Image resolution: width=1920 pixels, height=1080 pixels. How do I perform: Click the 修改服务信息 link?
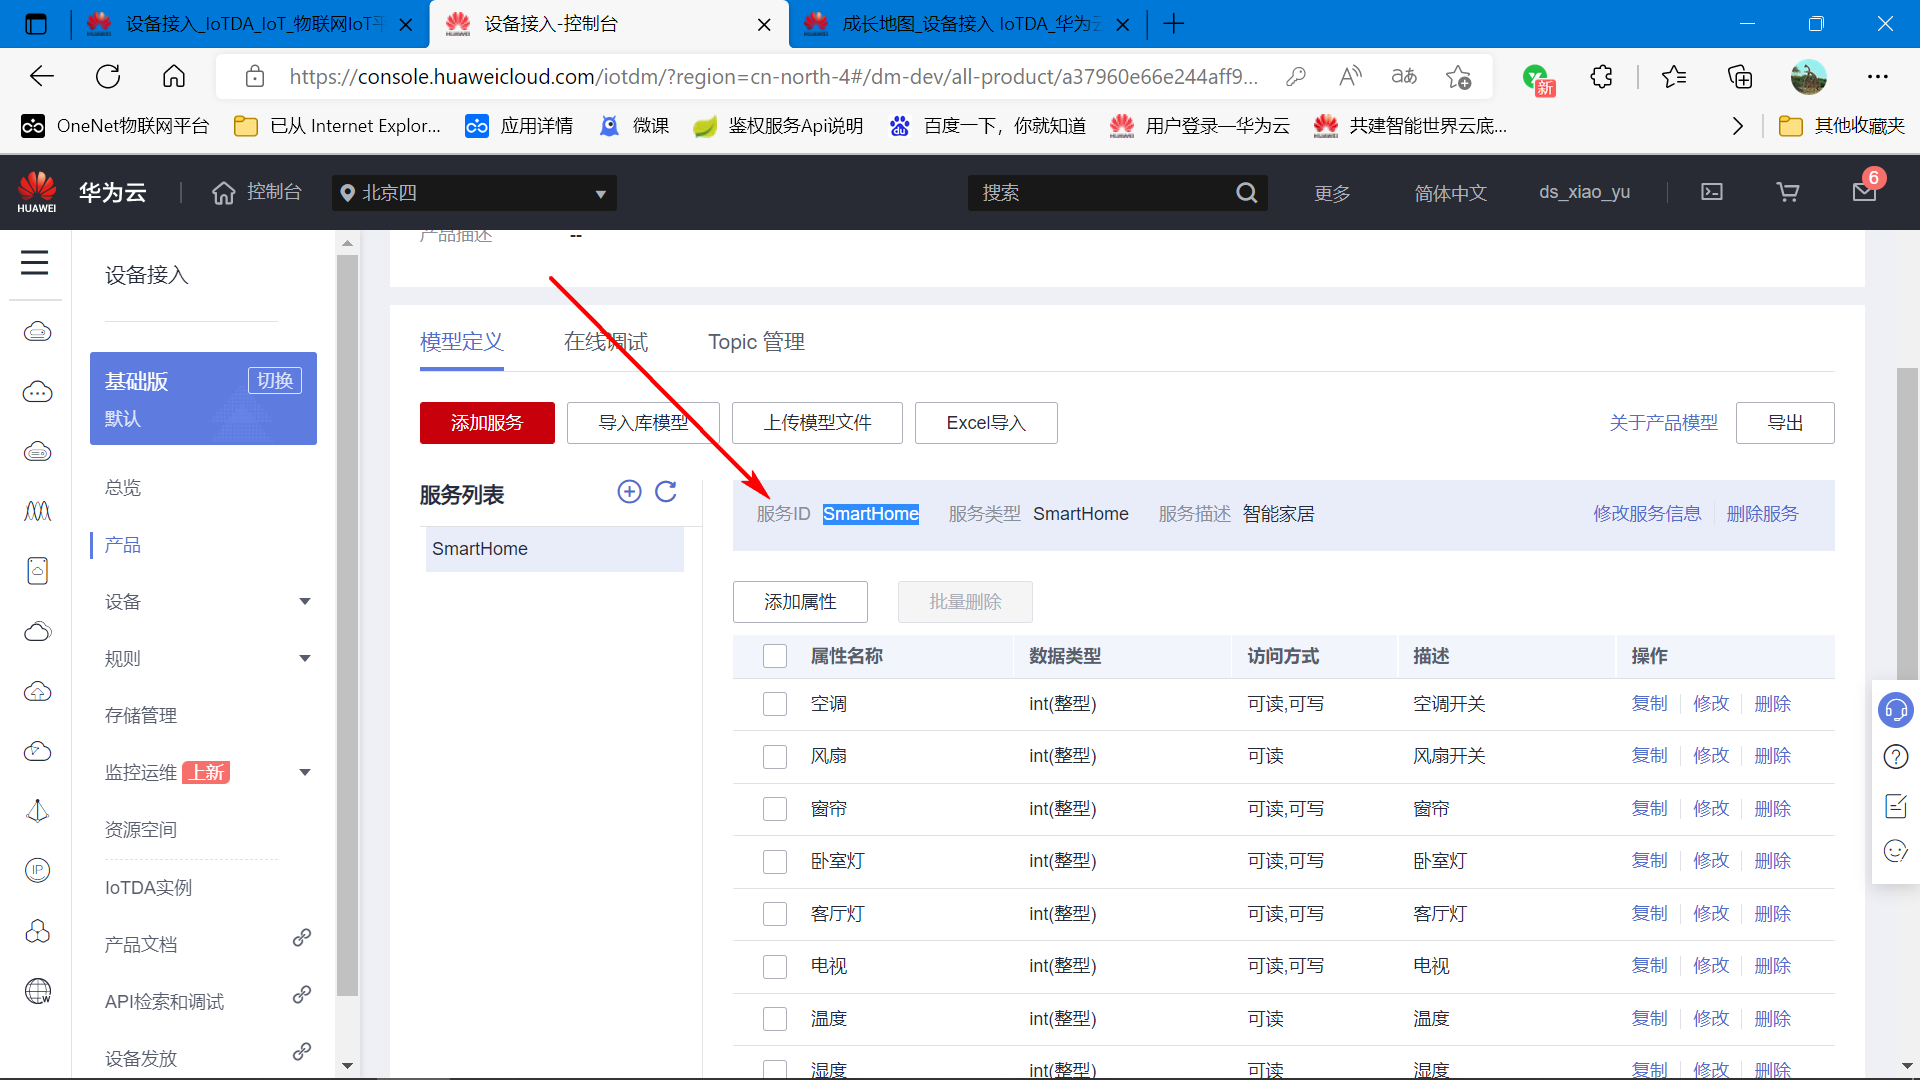(x=1647, y=514)
